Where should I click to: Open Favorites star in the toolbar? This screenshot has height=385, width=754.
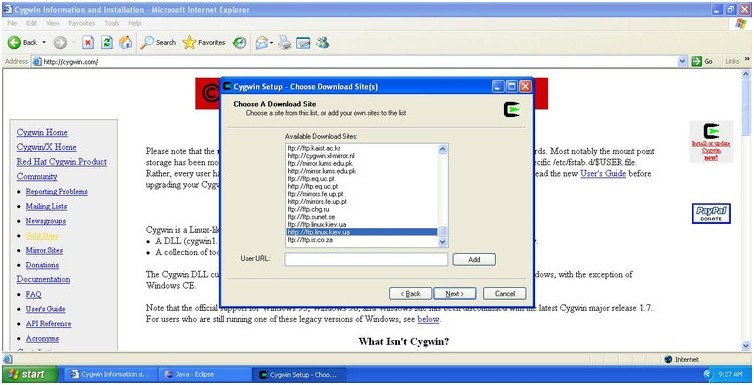point(189,43)
